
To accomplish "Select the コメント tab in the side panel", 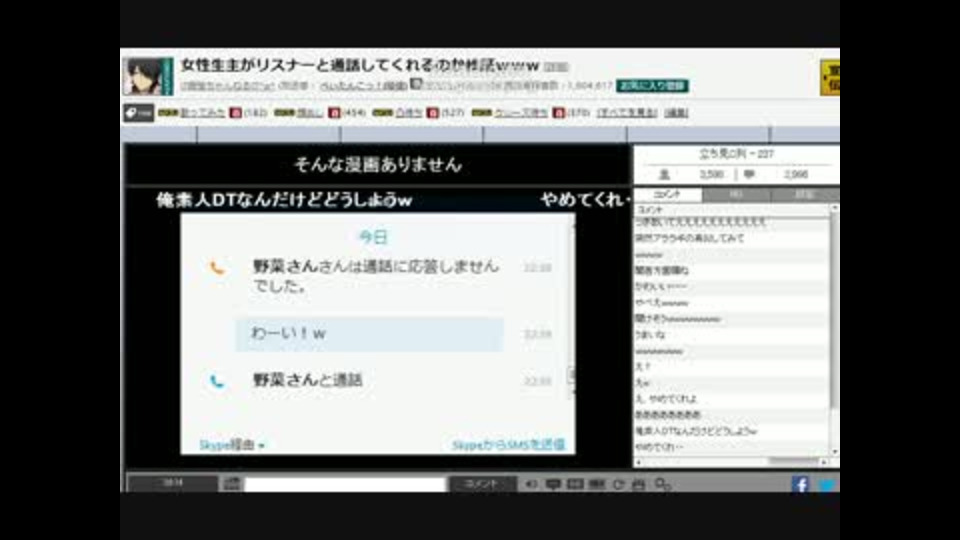I will click(x=668, y=195).
